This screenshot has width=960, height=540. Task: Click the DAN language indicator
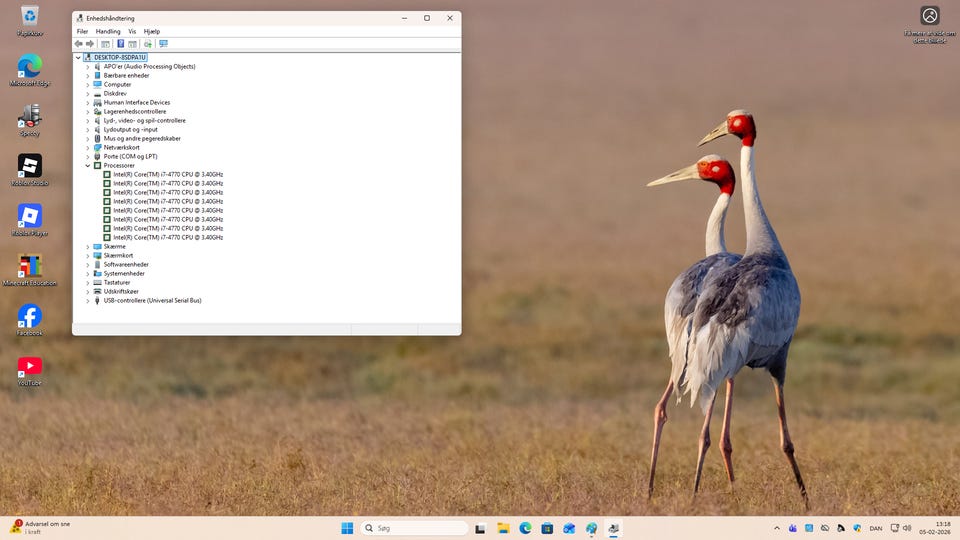coord(876,528)
